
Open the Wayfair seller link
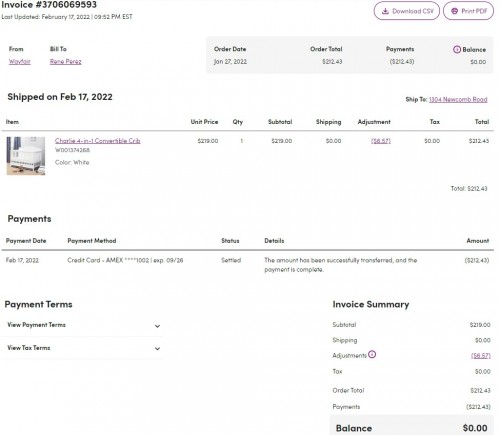point(20,61)
